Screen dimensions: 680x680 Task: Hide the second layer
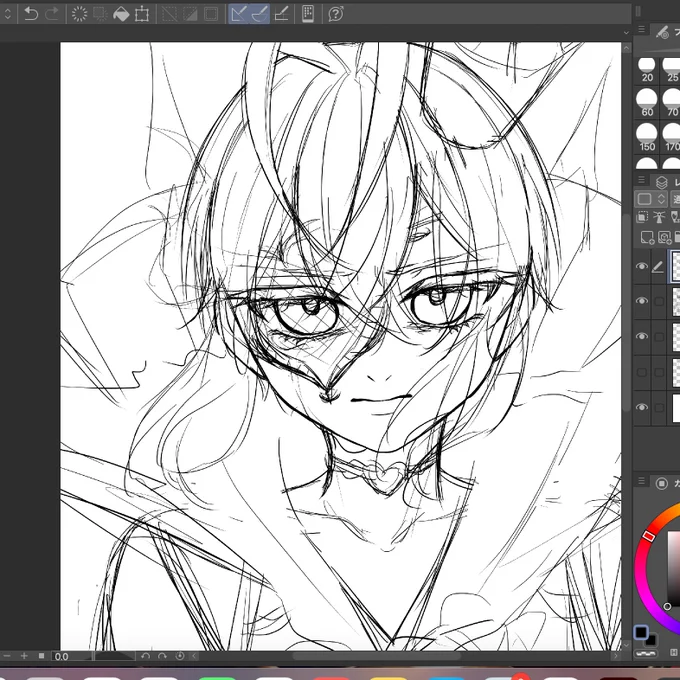(x=642, y=301)
